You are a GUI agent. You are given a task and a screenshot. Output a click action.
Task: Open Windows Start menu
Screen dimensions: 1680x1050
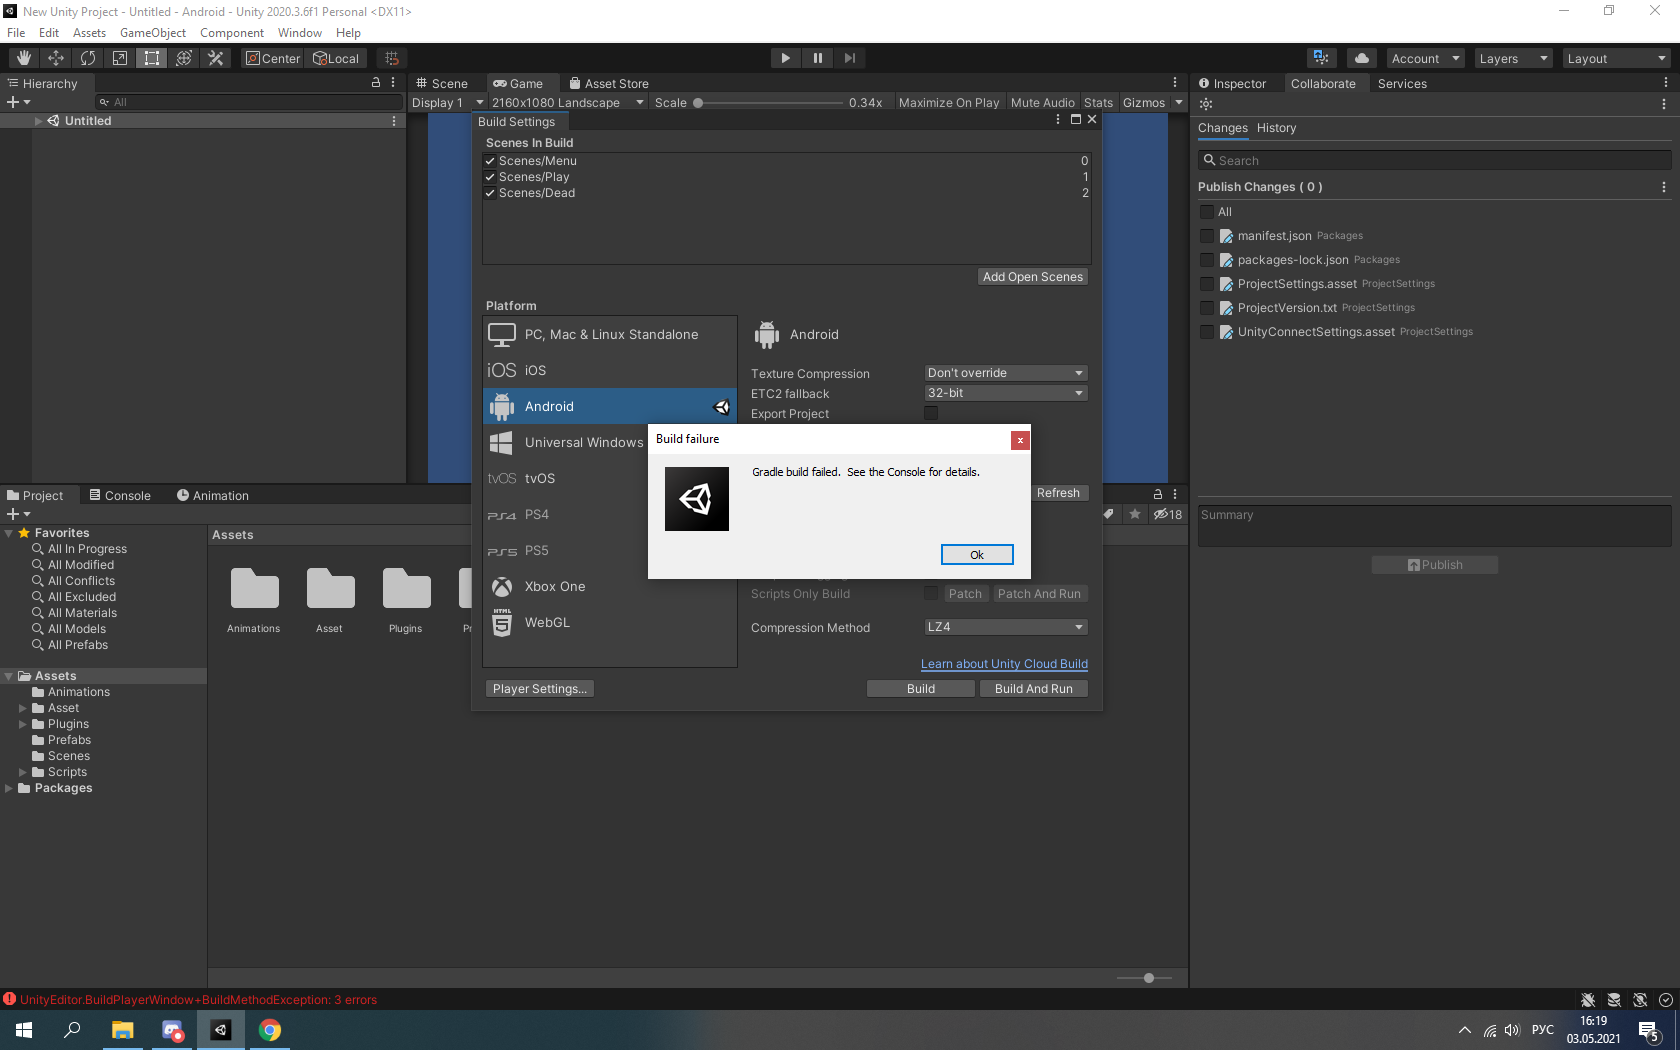coord(24,1030)
